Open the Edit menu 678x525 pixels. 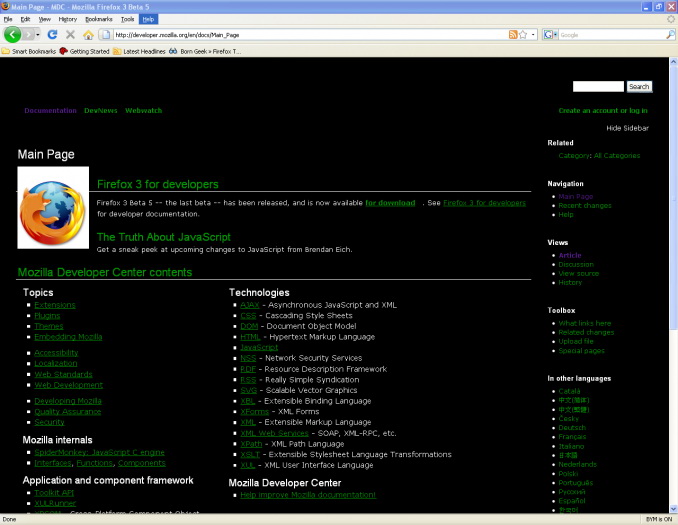coord(26,19)
